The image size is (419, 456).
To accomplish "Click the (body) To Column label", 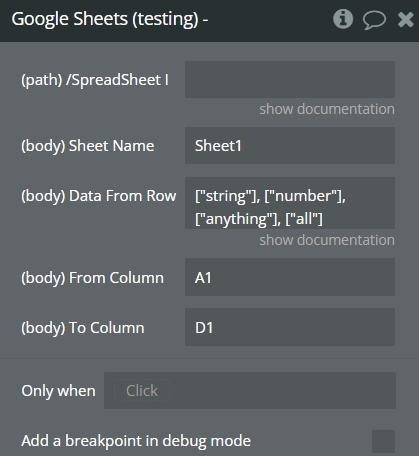I will click(83, 328).
